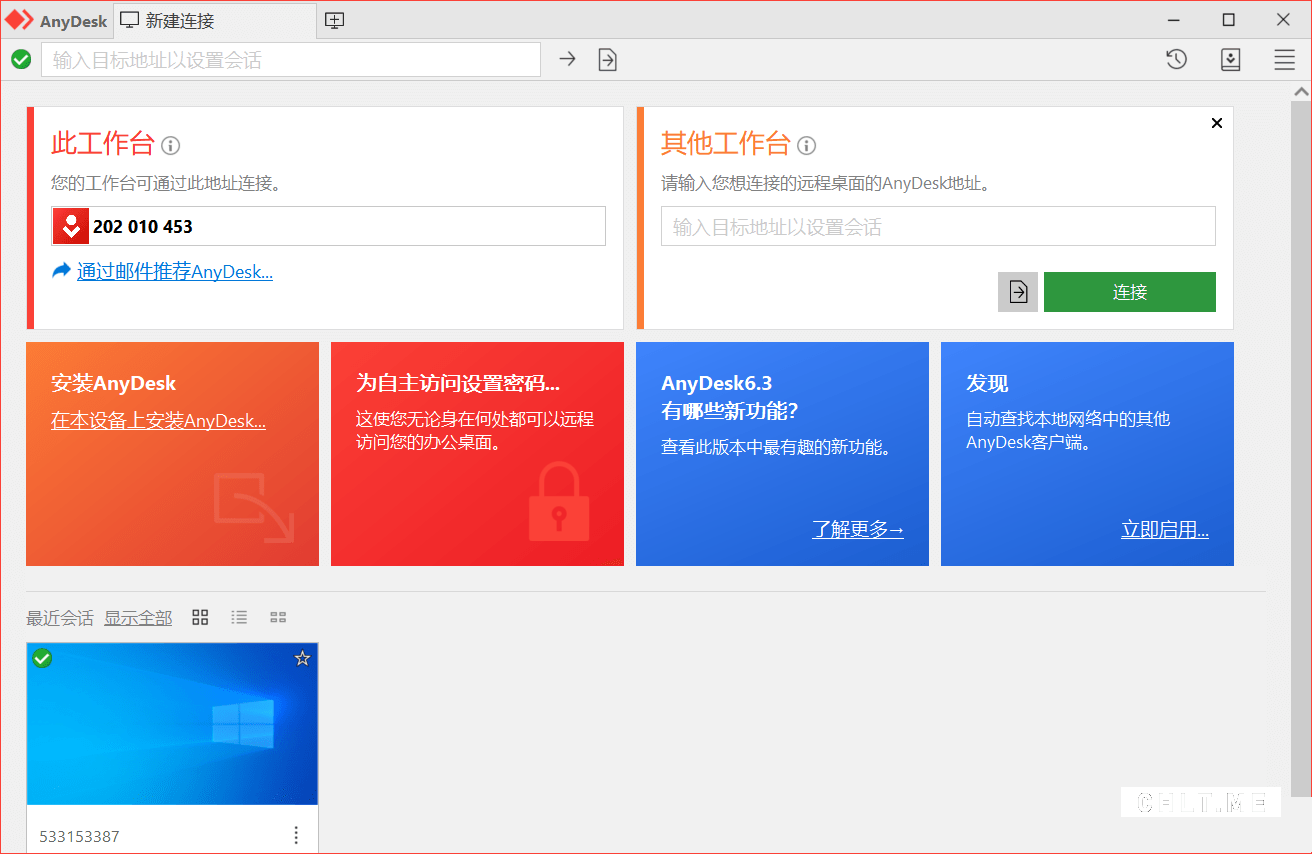1312x854 pixels.
Task: Click the 为自主访问设置密码 card title
Action: [458, 383]
